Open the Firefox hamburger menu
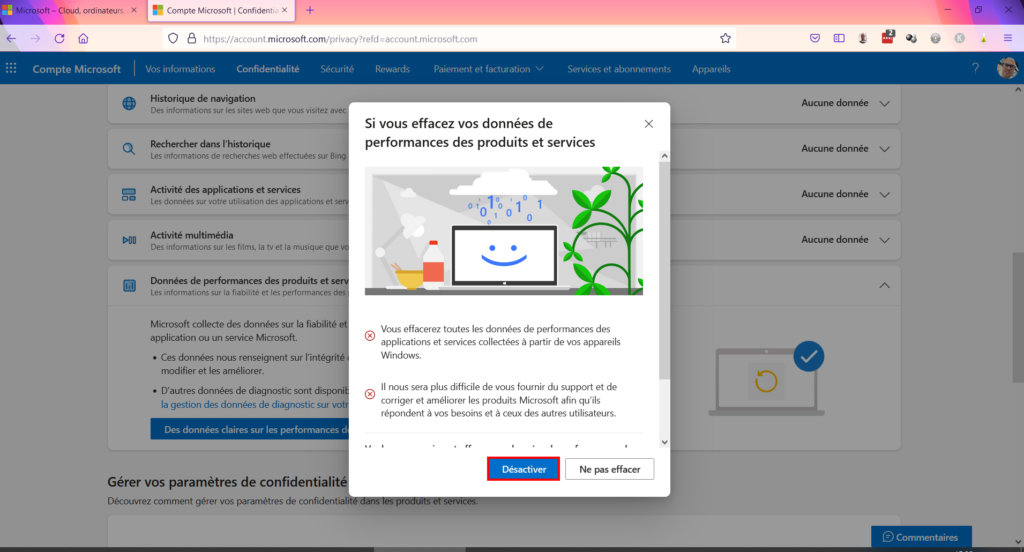The width and height of the screenshot is (1024, 552). pos(1008,39)
